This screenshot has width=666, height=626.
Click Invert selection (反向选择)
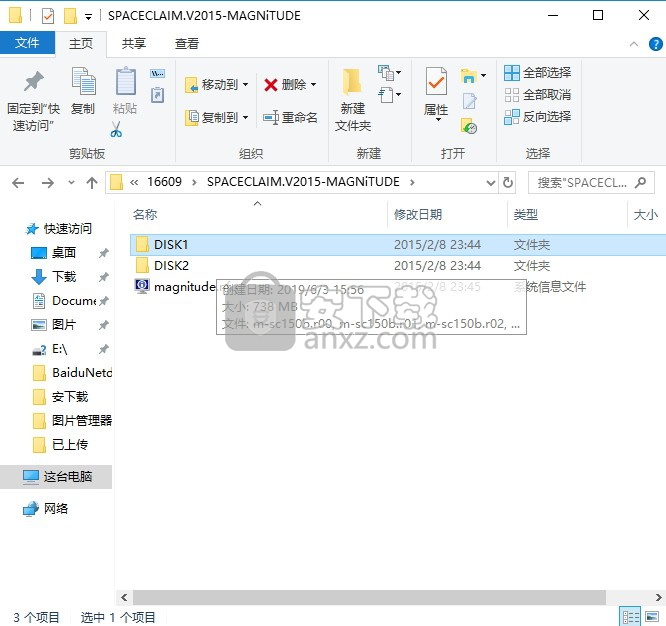click(537, 117)
